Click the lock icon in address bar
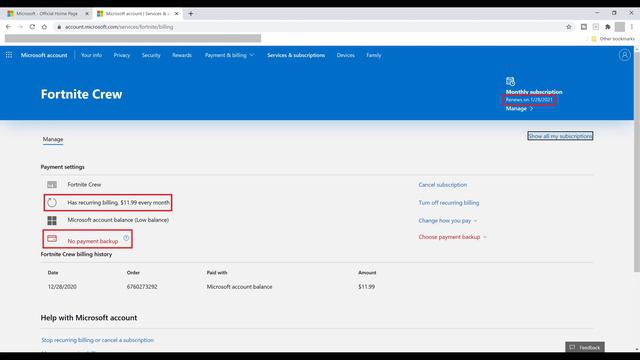 [x=59, y=27]
